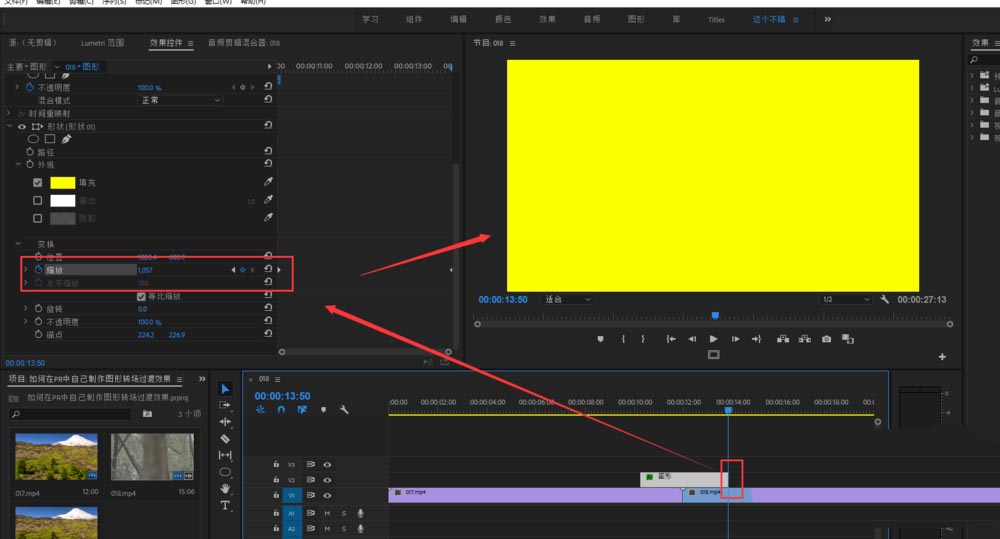
Task: Open 效果控件 panel menu
Action: (190, 43)
